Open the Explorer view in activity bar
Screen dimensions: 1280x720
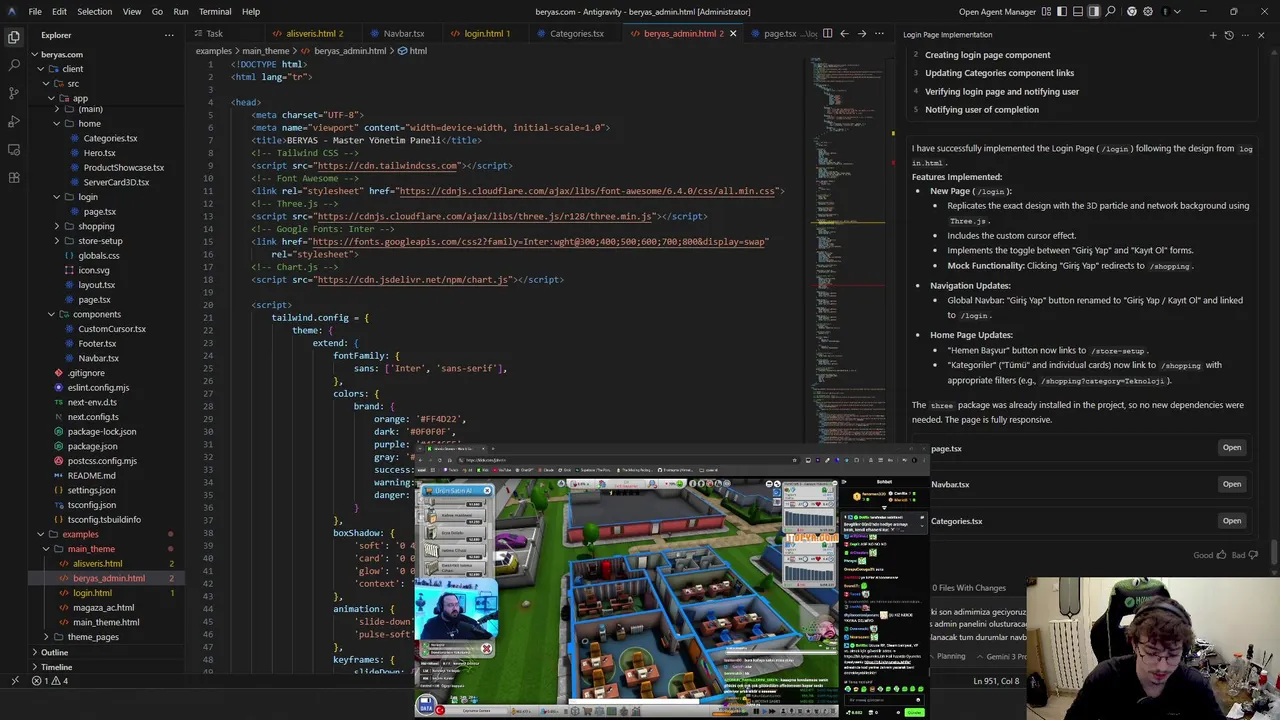(x=14, y=37)
